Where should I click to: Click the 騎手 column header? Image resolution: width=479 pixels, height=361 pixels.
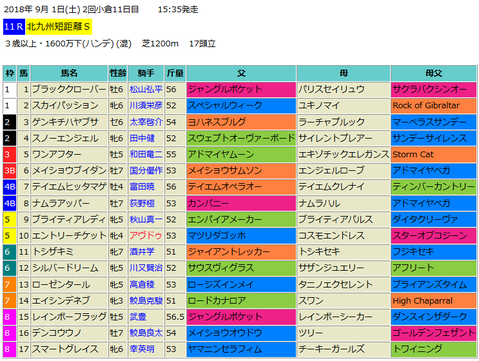pyautogui.click(x=146, y=73)
